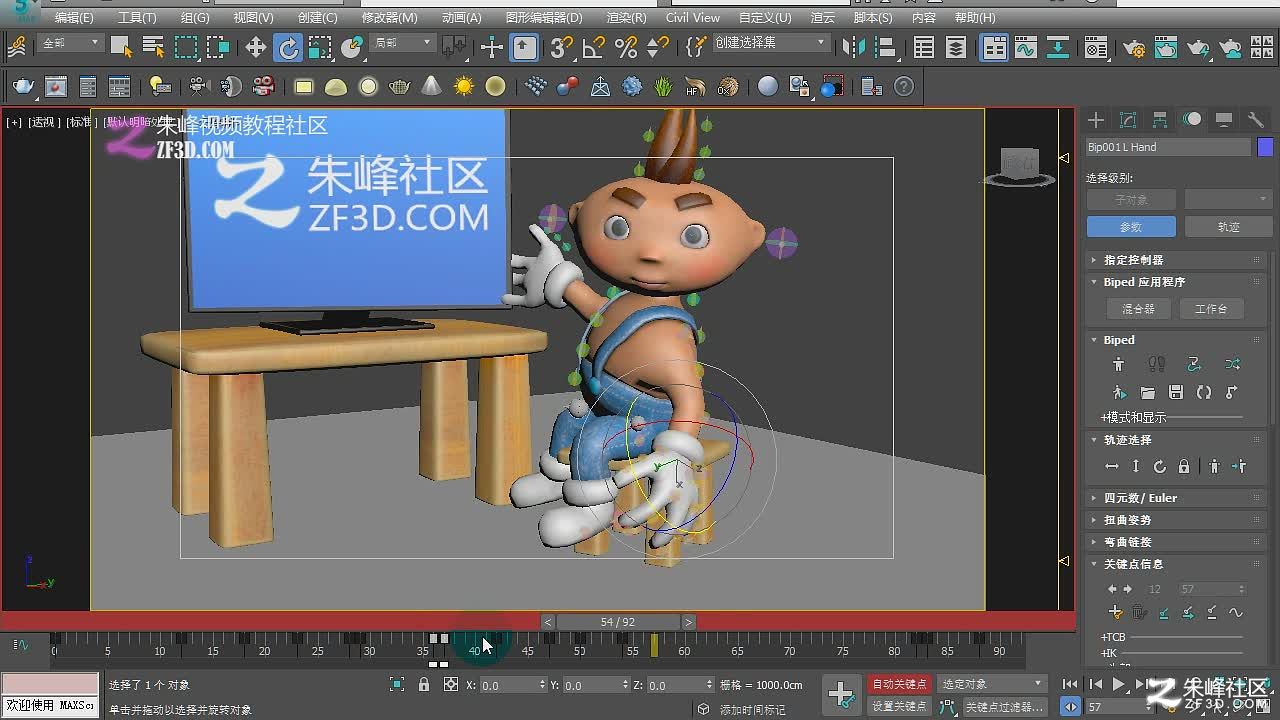Click the 参数 button
Viewport: 1280px width, 720px height.
1130,227
